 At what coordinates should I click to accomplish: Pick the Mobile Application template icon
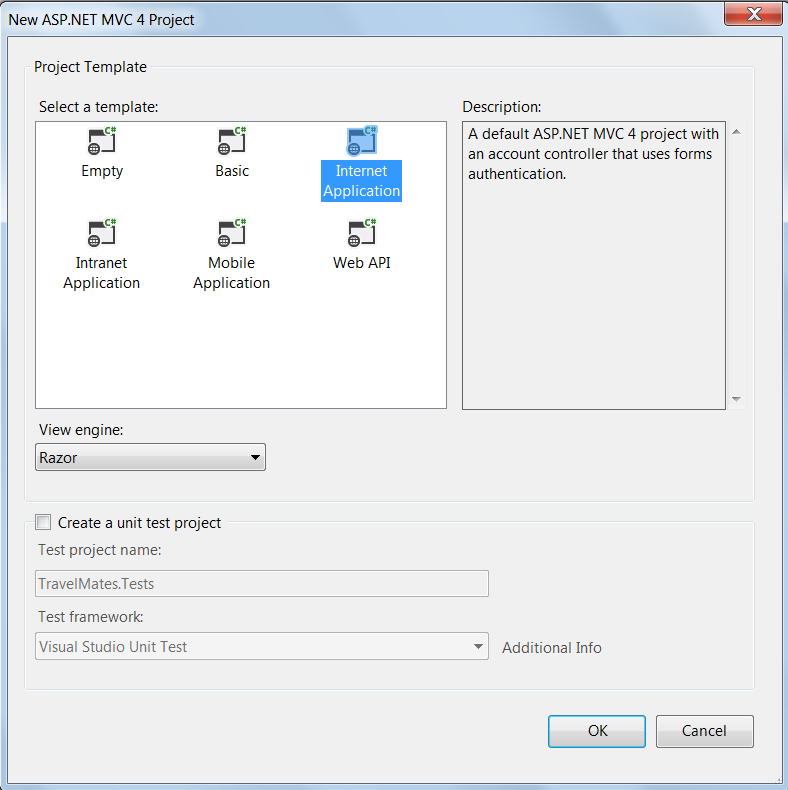[232, 233]
